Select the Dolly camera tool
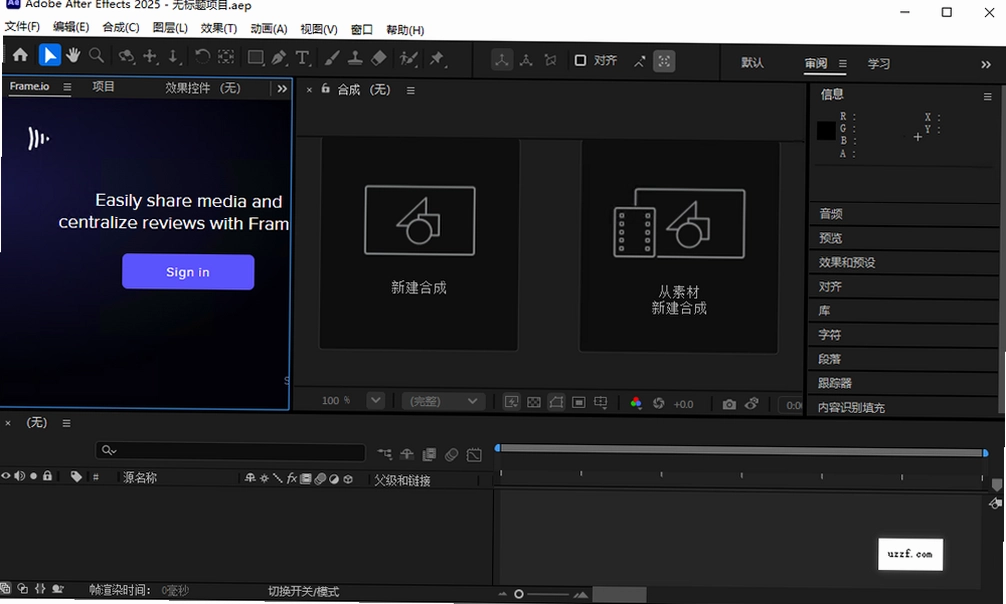 (173, 57)
